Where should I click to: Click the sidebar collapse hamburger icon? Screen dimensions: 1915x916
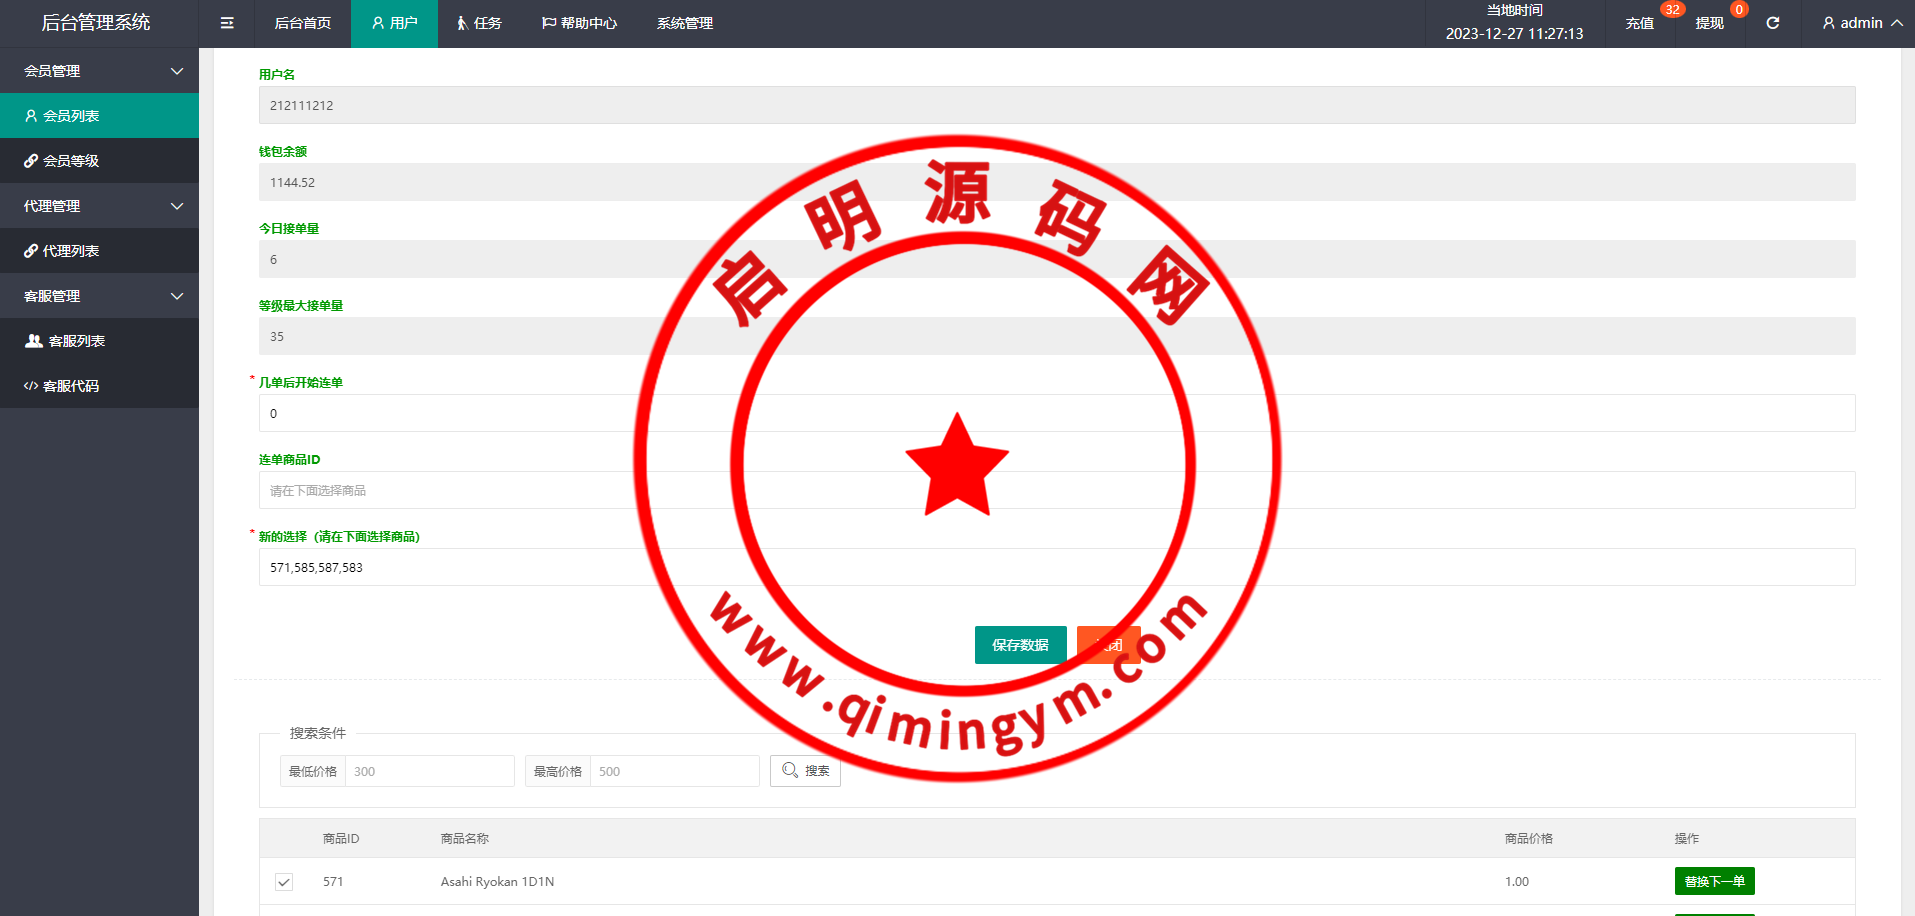pos(227,23)
